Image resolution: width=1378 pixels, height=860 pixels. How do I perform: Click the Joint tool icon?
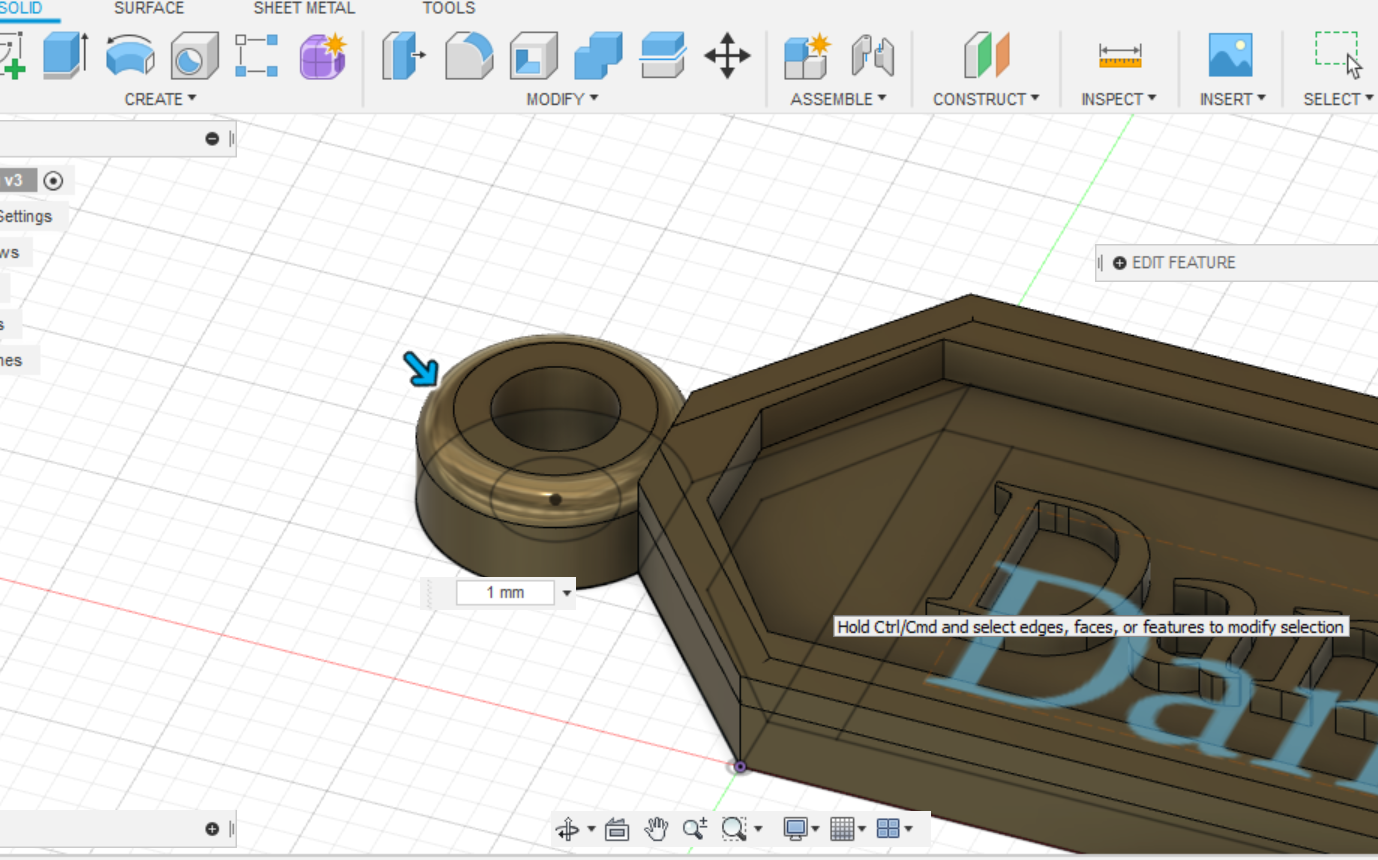pyautogui.click(x=872, y=56)
